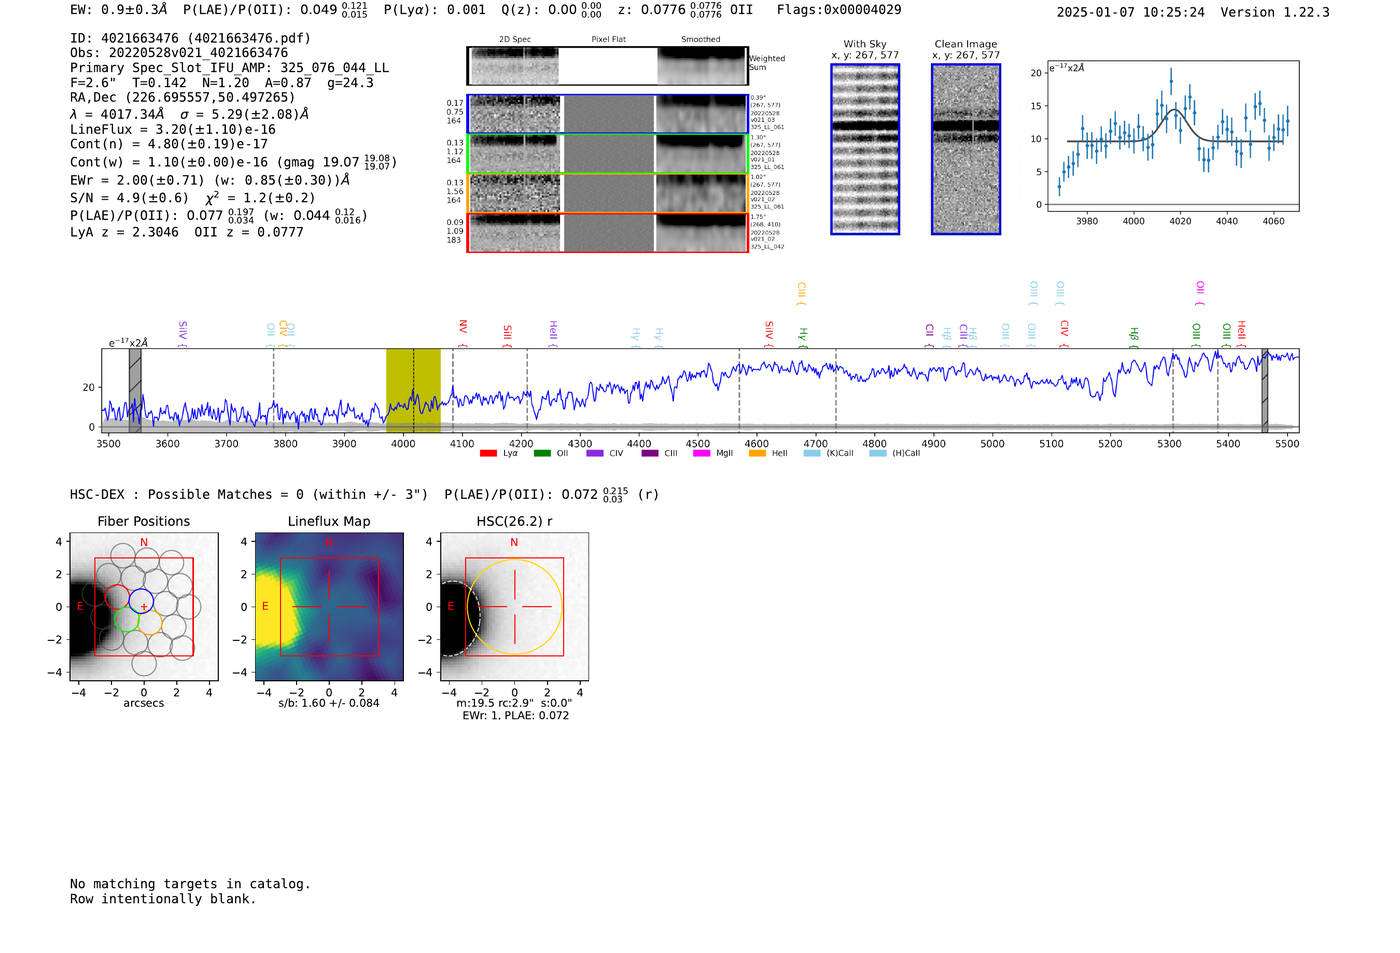Viewport: 1400px width, 953px height.
Task: Click the yellow aperture circle in HSC image
Action: point(514,607)
